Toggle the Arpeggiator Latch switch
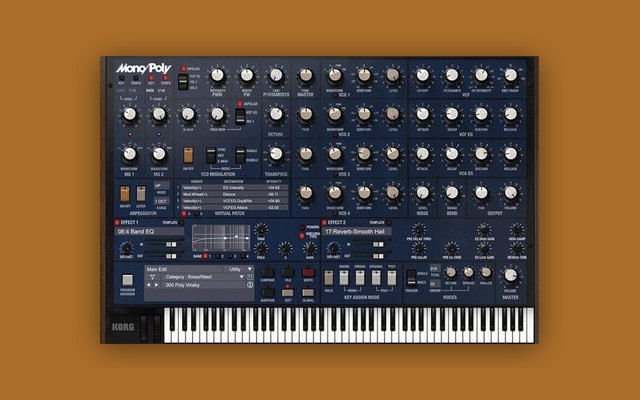The image size is (640, 400). (x=141, y=194)
